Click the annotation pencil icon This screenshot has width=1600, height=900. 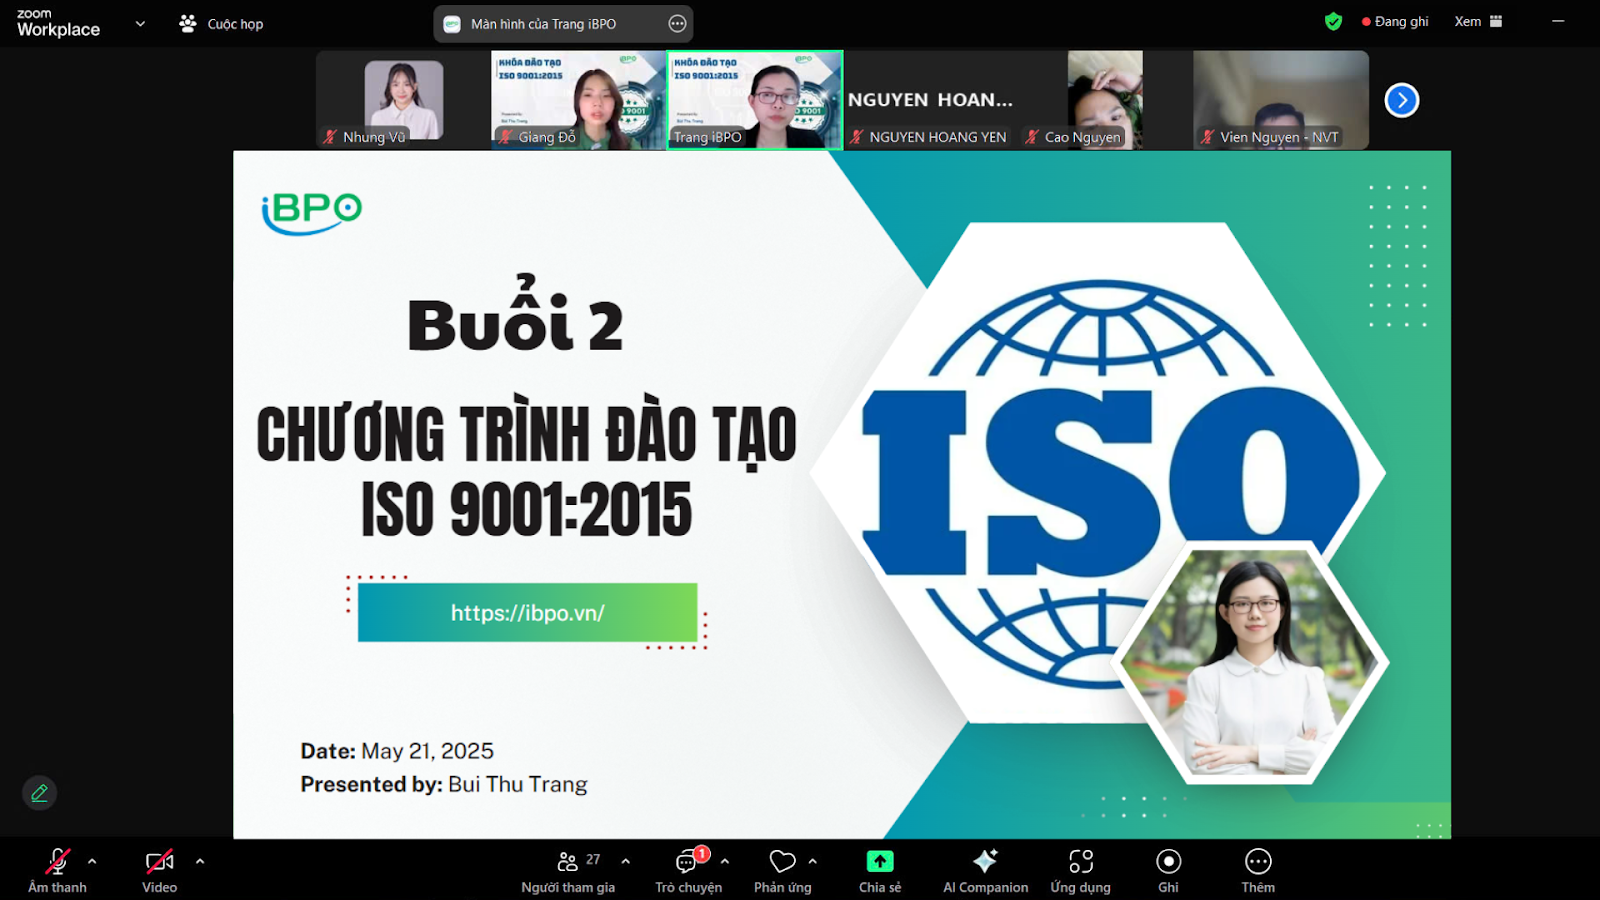[x=40, y=793]
